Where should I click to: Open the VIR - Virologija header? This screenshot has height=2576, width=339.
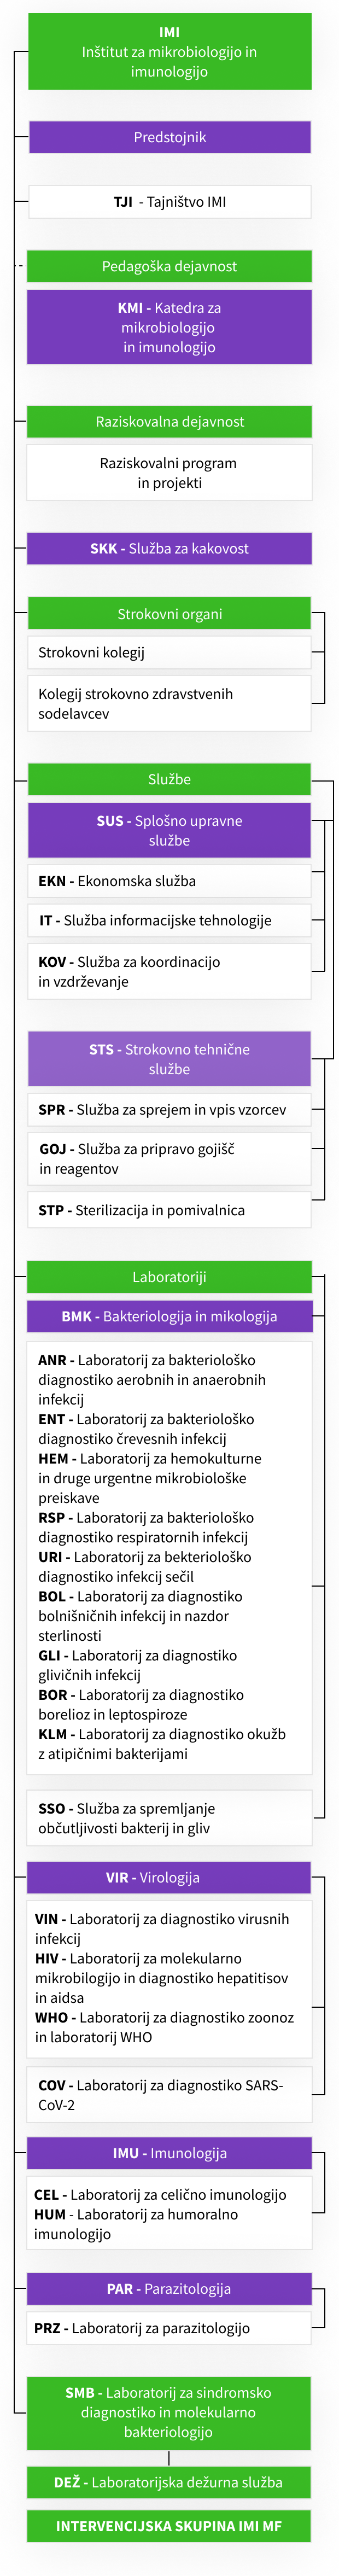[169, 1877]
